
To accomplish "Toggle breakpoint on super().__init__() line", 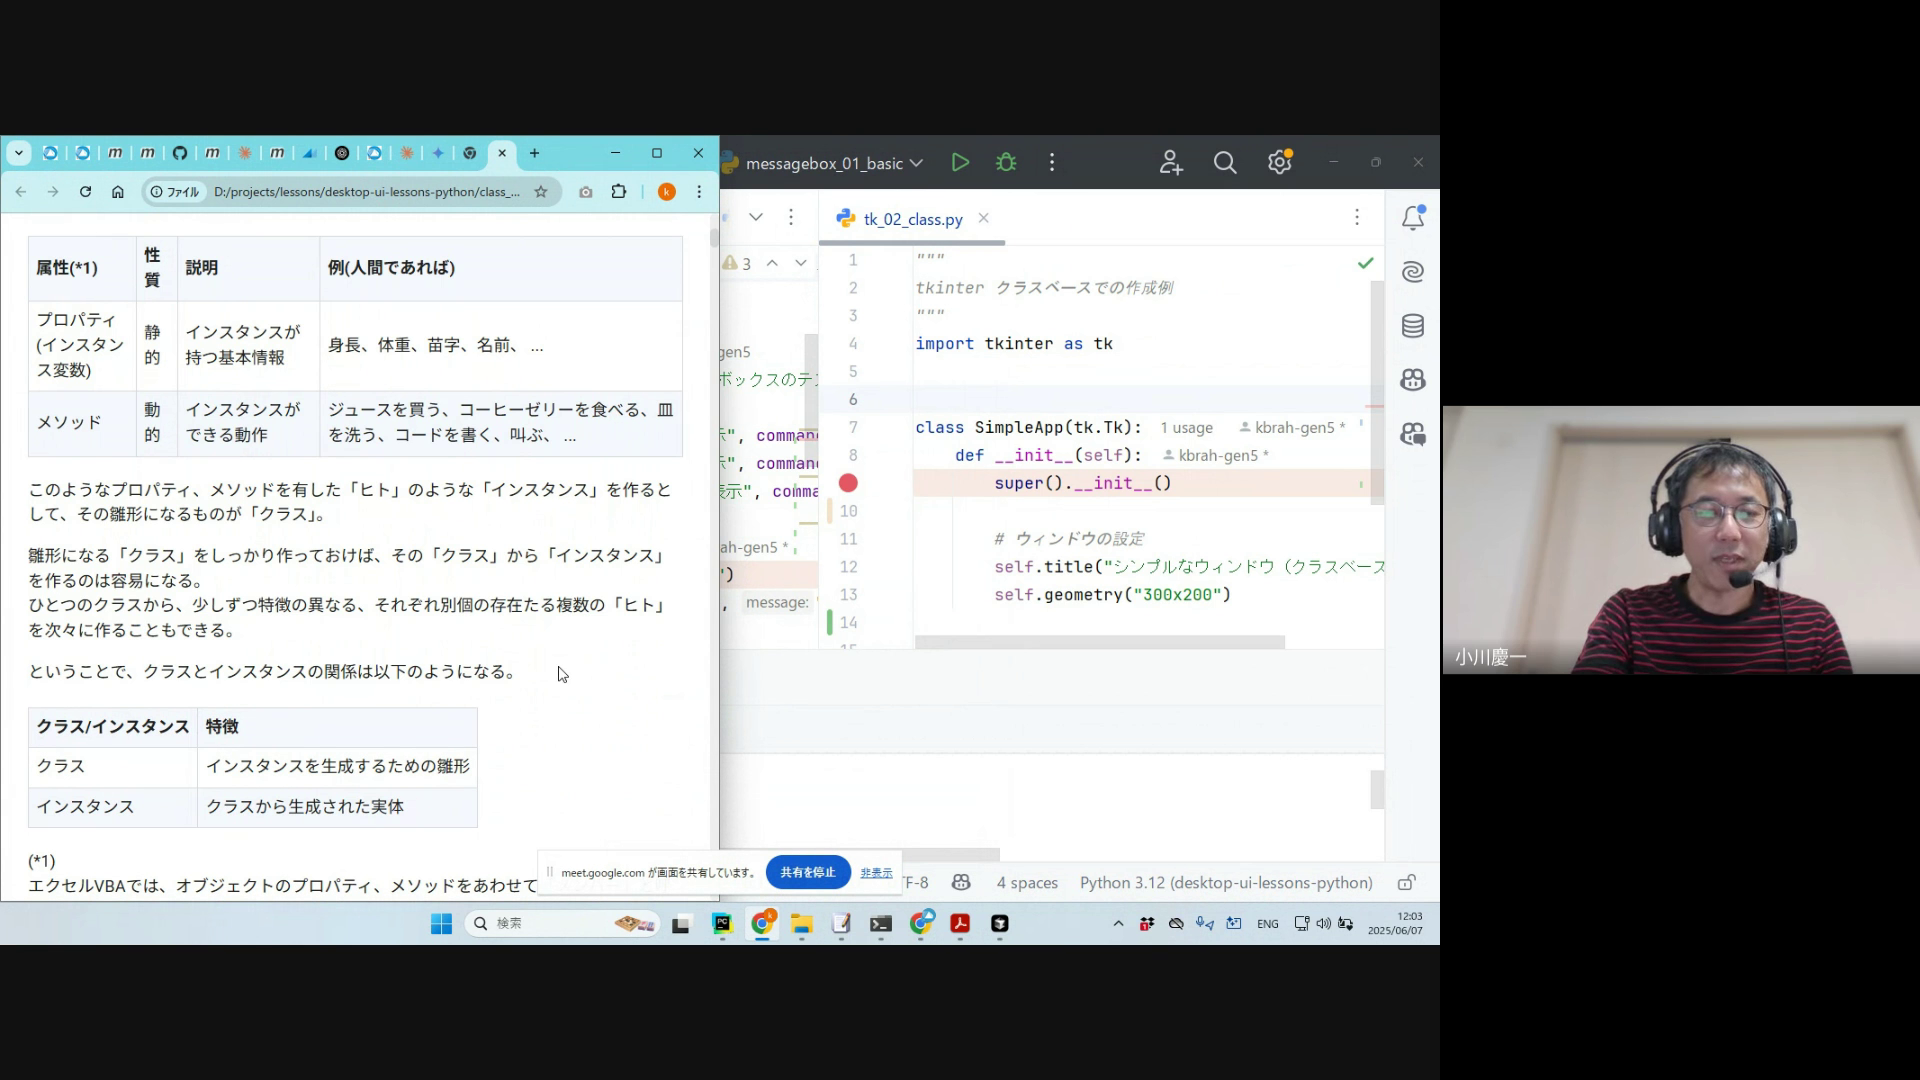I will 848,483.
